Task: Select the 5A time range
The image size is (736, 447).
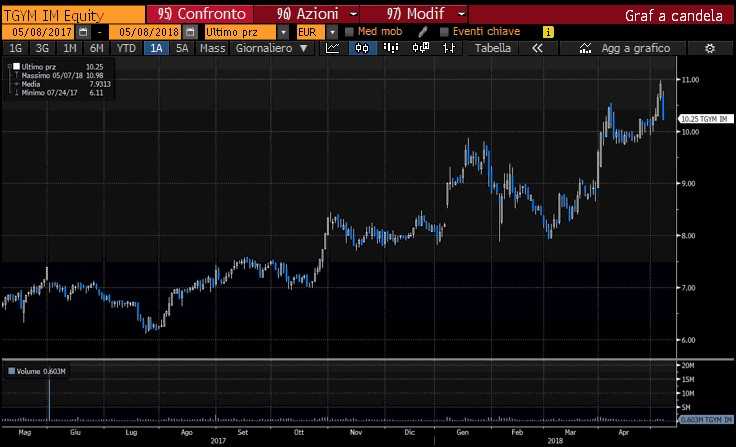Action: [x=182, y=48]
